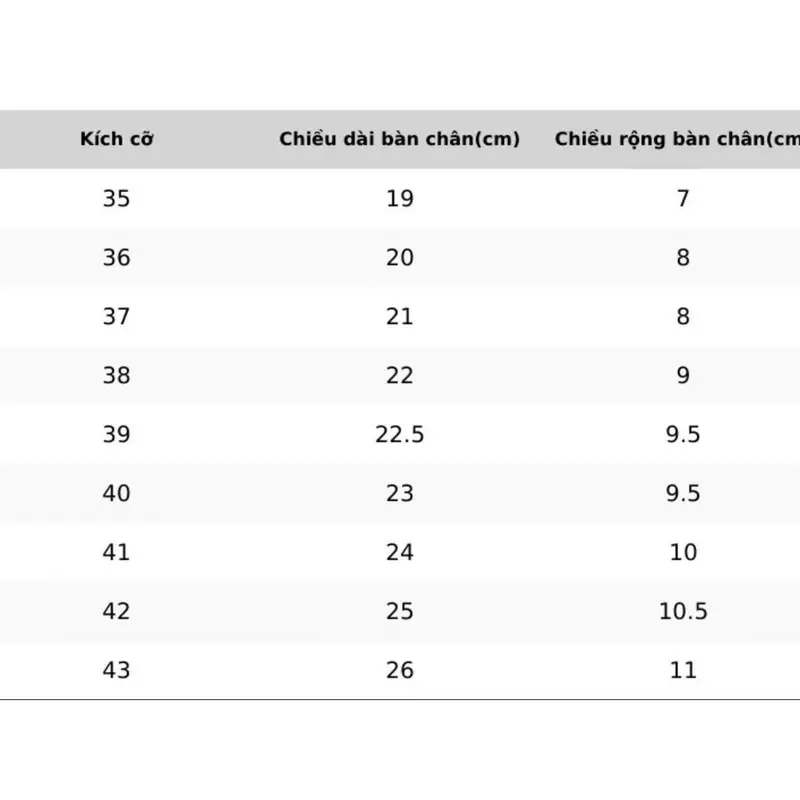800x800 pixels.
Task: Select foot length value 22.5
Action: [399, 434]
